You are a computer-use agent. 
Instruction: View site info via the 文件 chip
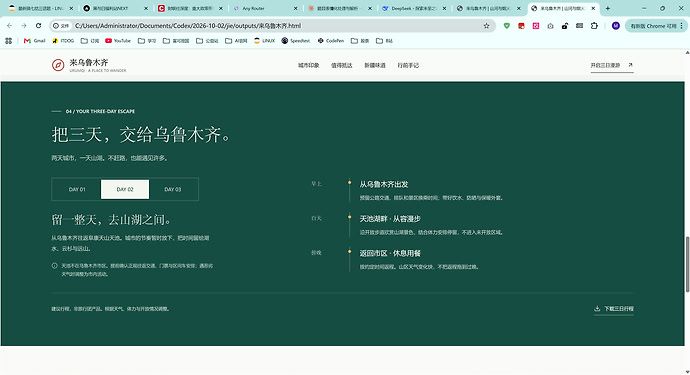point(61,26)
